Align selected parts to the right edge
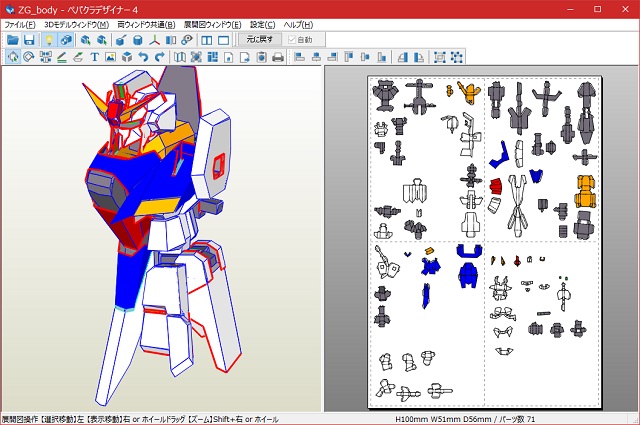Image resolution: width=640 pixels, height=425 pixels. [x=332, y=57]
